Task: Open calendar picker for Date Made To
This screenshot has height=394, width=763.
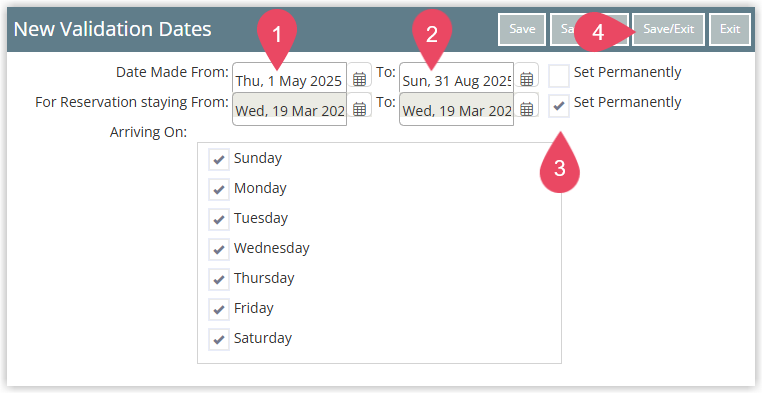Action: (527, 79)
